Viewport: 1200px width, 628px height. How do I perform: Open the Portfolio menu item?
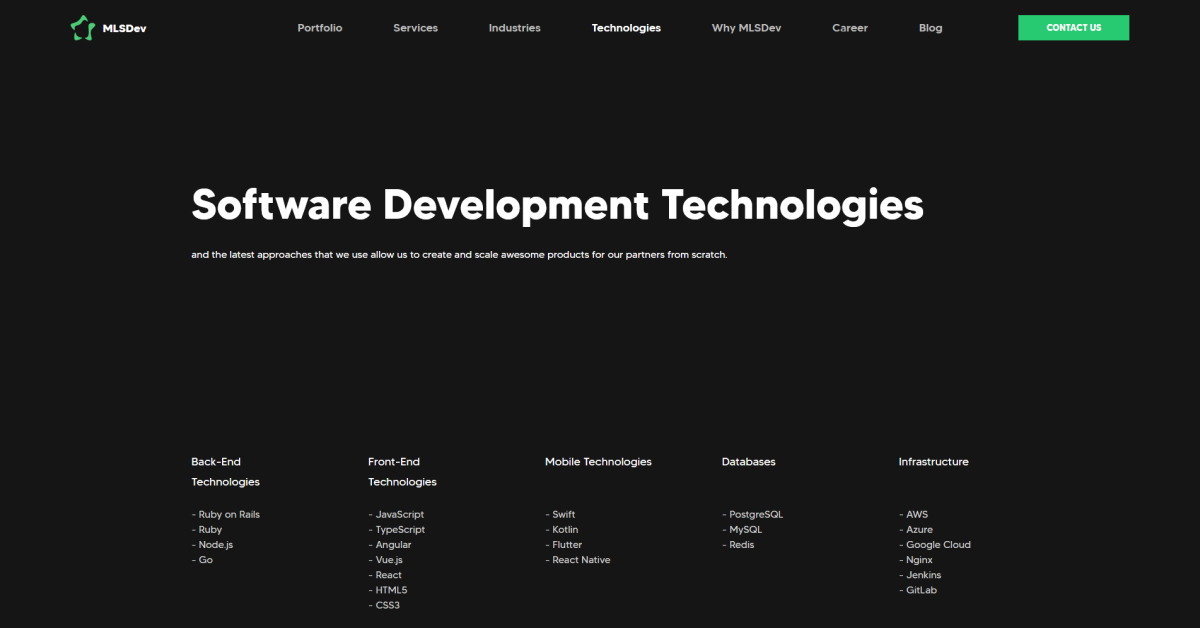319,27
